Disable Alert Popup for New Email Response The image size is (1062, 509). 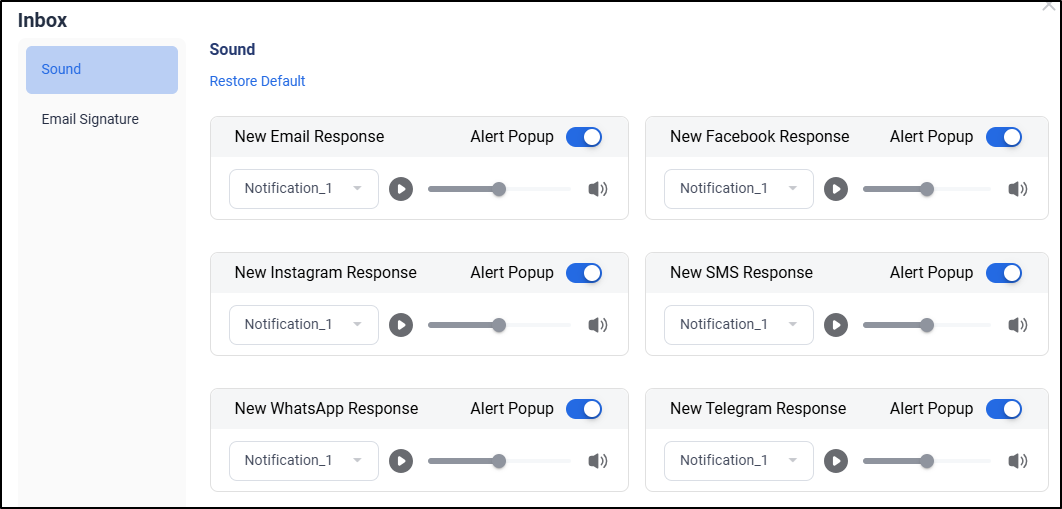584,137
